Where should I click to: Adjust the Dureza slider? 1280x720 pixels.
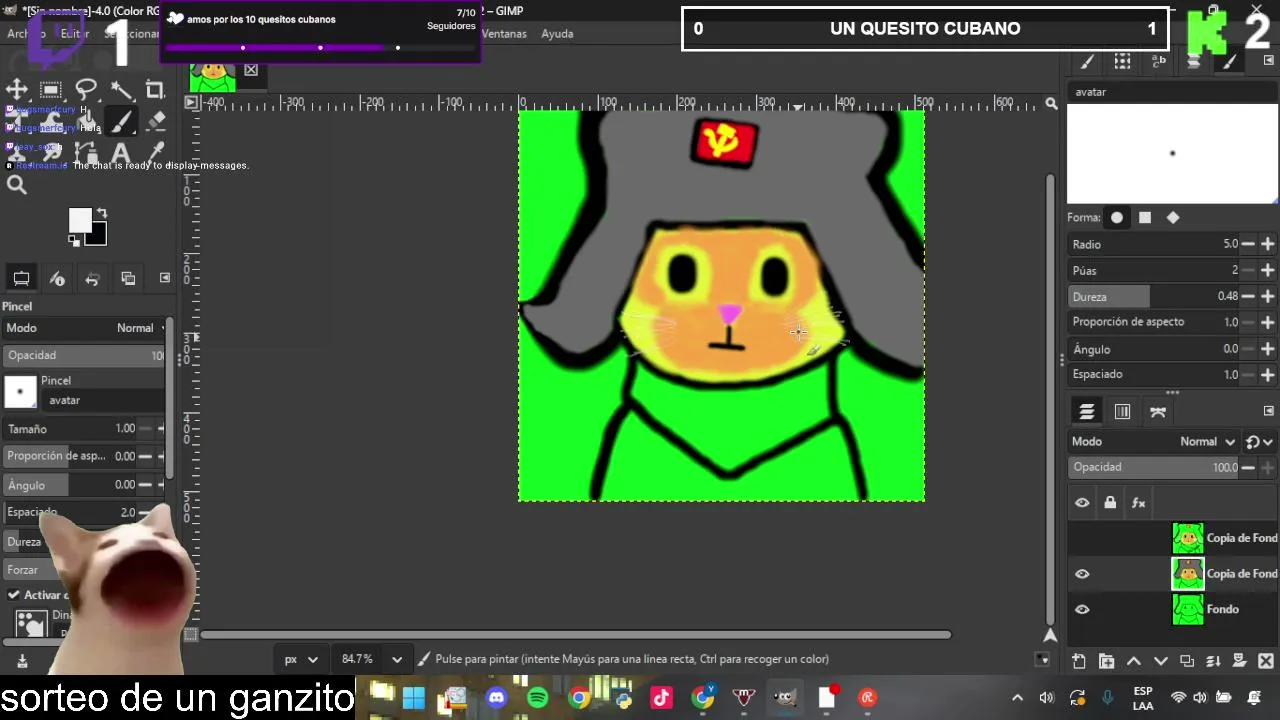(1153, 296)
